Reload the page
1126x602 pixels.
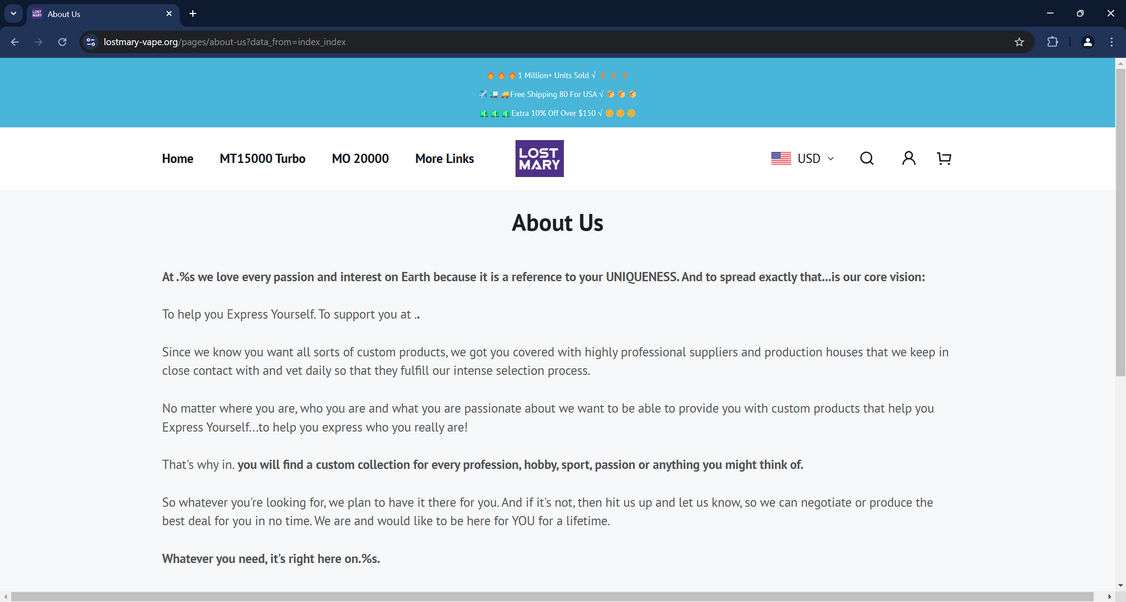(62, 42)
